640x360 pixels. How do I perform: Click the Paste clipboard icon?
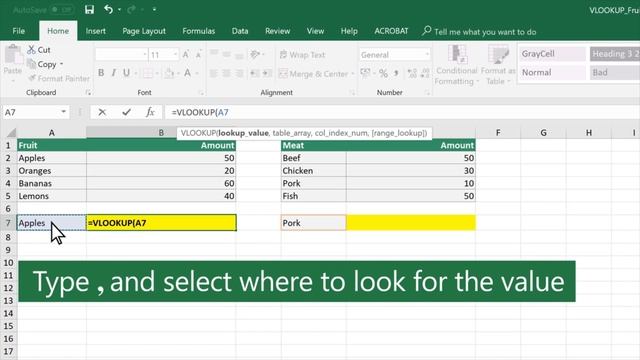coord(13,55)
